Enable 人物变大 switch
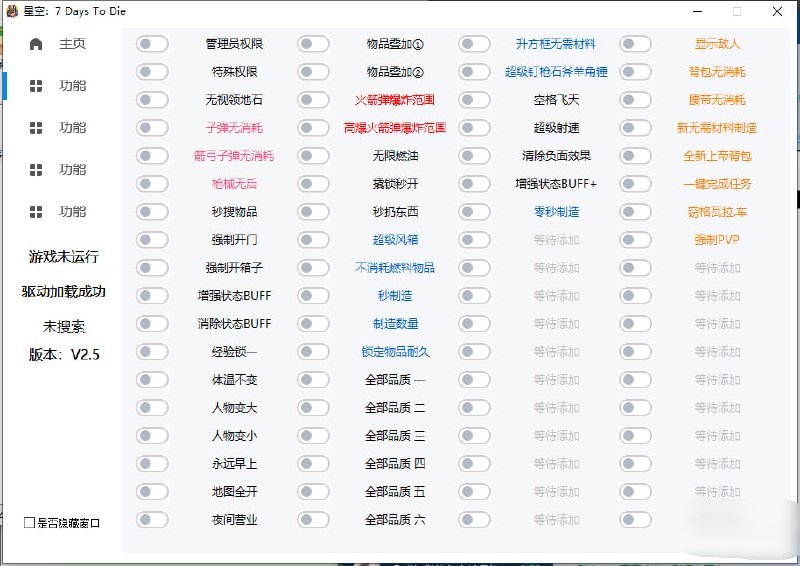Image resolution: width=800 pixels, height=566 pixels. (152, 408)
